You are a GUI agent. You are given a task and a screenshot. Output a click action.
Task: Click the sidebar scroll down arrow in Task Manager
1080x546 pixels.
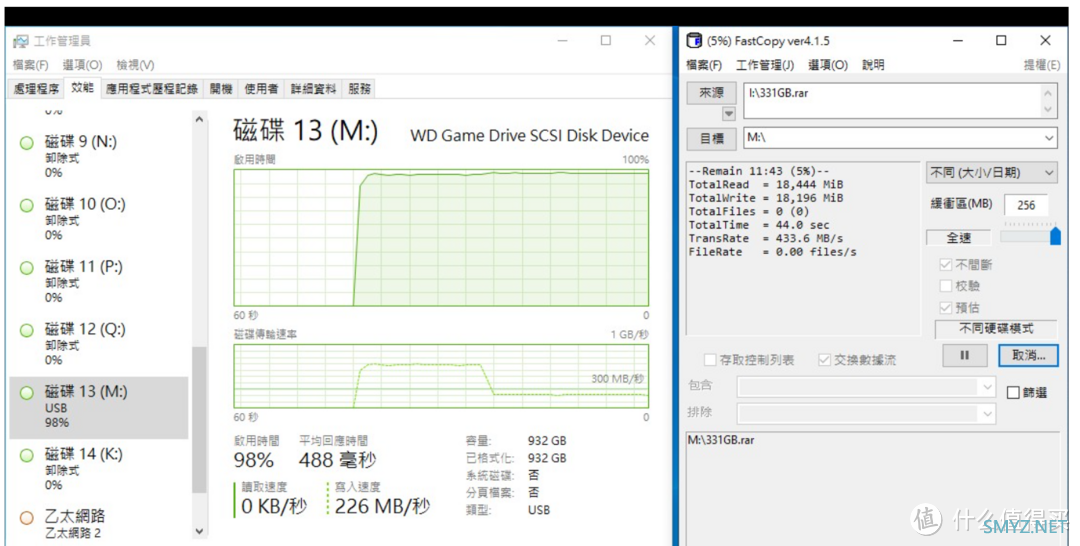[x=199, y=531]
